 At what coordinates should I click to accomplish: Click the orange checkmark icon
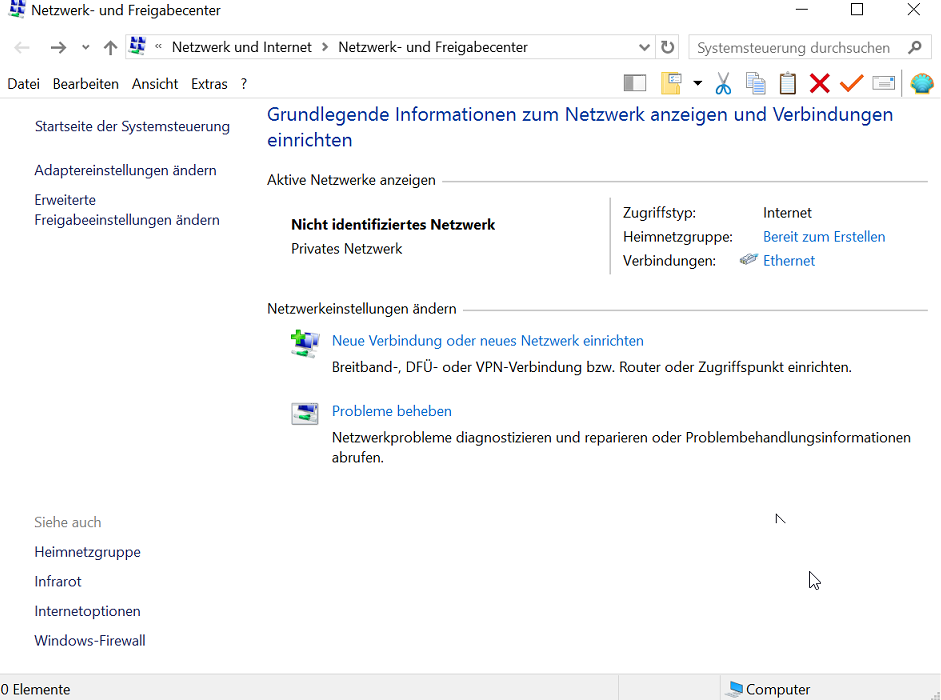tap(851, 83)
